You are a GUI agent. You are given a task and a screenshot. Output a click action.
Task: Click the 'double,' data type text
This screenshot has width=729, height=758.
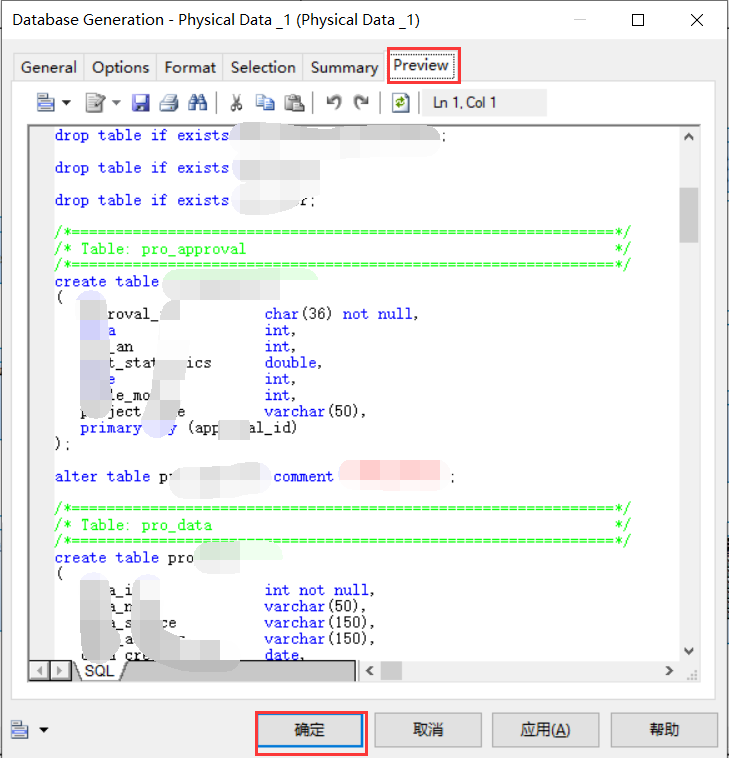[x=293, y=363]
